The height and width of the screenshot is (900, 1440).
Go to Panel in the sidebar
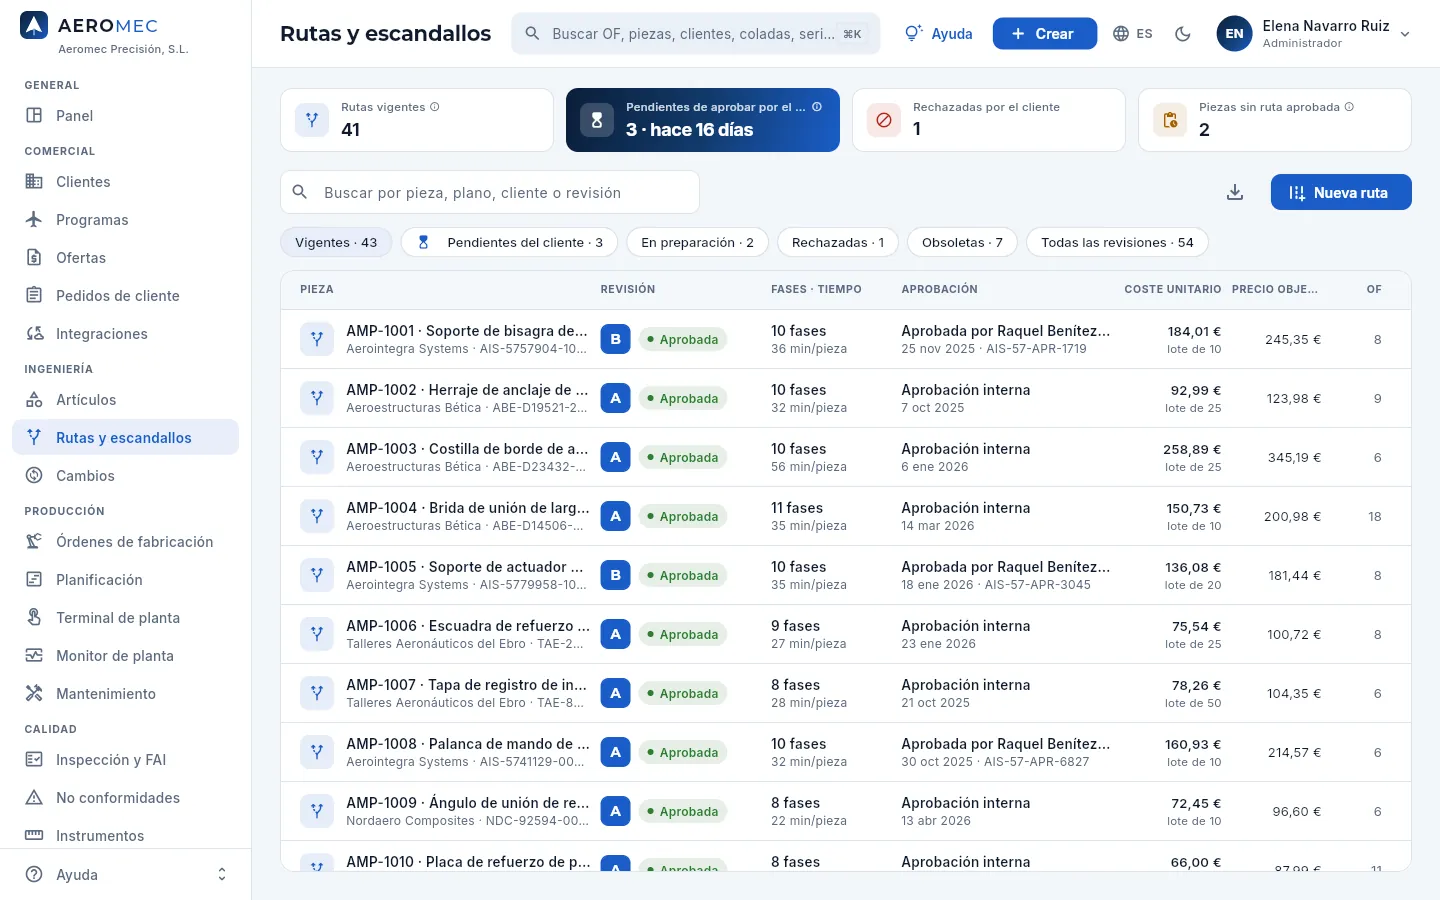125,116
